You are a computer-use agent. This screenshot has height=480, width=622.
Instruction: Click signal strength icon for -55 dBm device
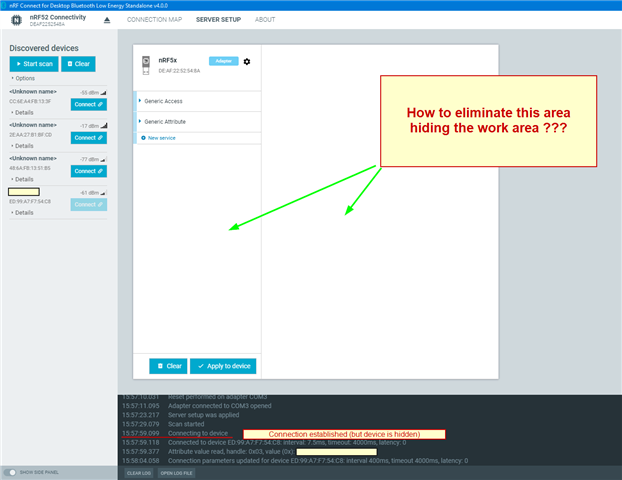(x=104, y=92)
